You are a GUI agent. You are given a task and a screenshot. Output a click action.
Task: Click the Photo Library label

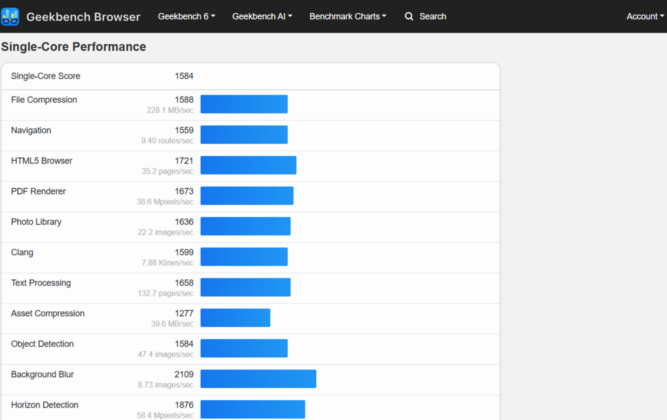(36, 222)
